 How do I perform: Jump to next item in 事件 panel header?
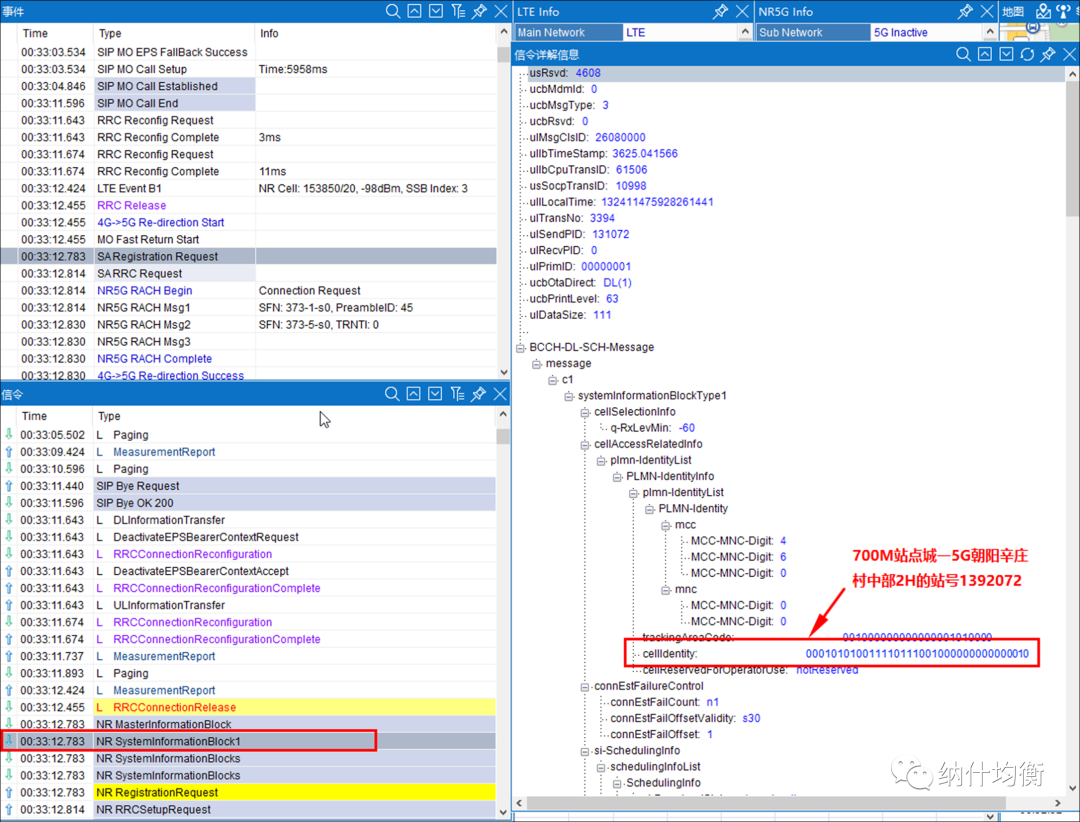tap(436, 11)
